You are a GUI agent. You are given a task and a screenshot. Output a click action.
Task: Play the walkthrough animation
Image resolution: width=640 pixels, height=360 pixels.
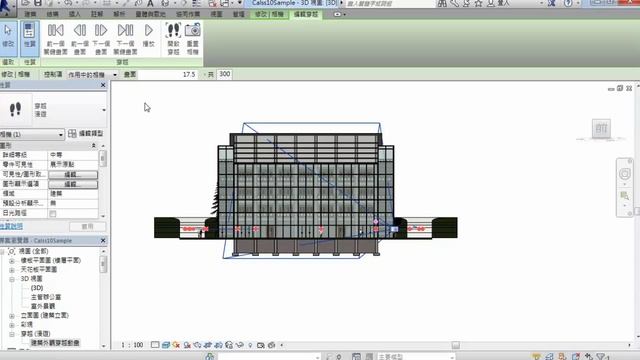(x=148, y=36)
